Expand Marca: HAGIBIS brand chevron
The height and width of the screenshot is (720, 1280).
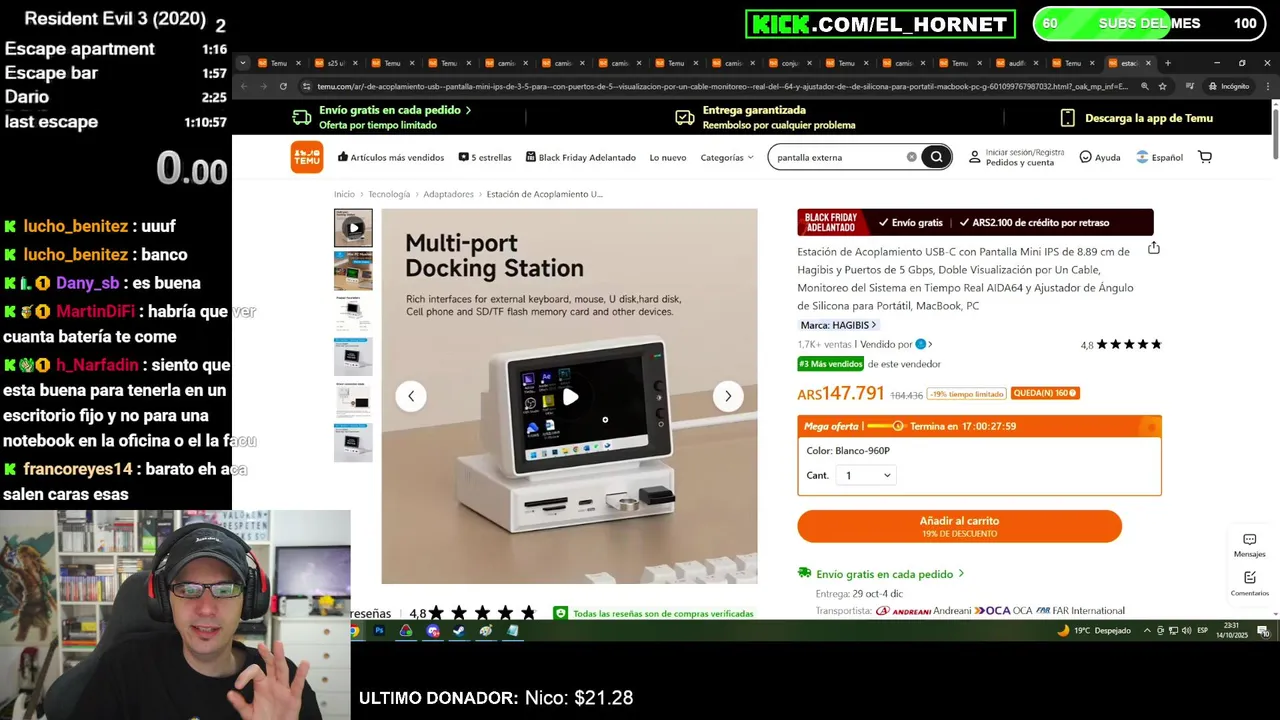click(x=874, y=325)
